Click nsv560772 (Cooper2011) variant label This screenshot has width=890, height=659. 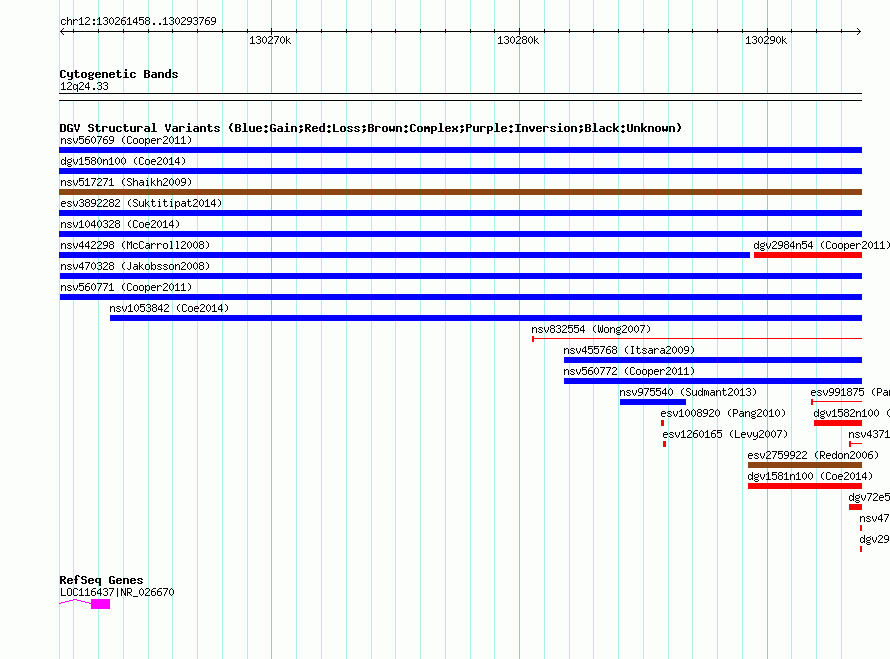coord(629,371)
